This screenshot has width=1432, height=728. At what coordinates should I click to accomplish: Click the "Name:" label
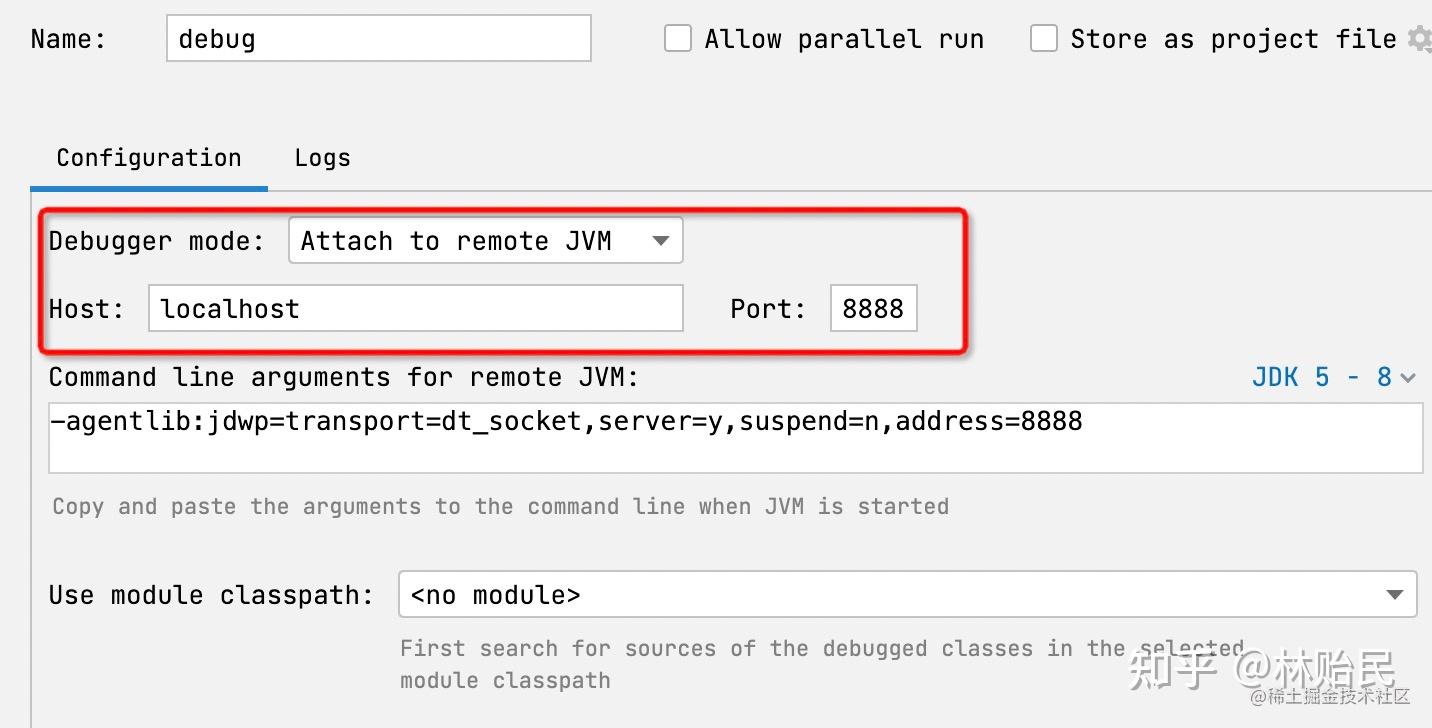68,39
